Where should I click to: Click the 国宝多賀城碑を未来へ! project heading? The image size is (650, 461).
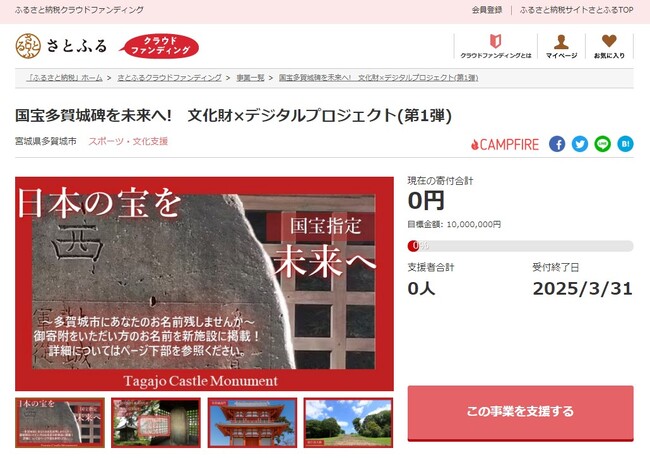(233, 116)
